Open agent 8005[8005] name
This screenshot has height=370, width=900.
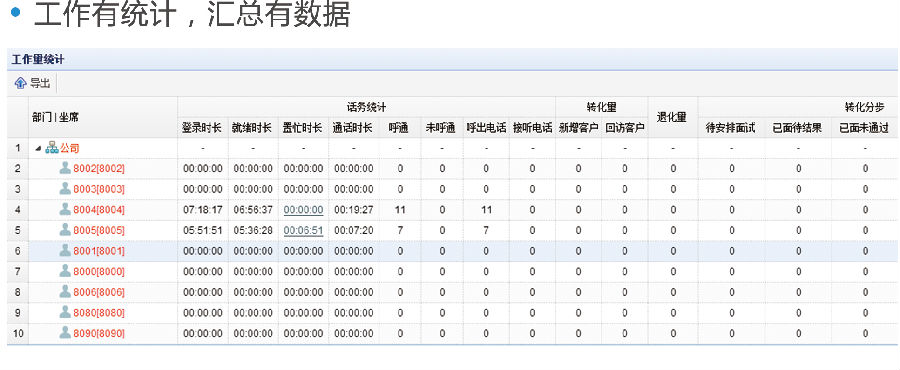tap(99, 231)
